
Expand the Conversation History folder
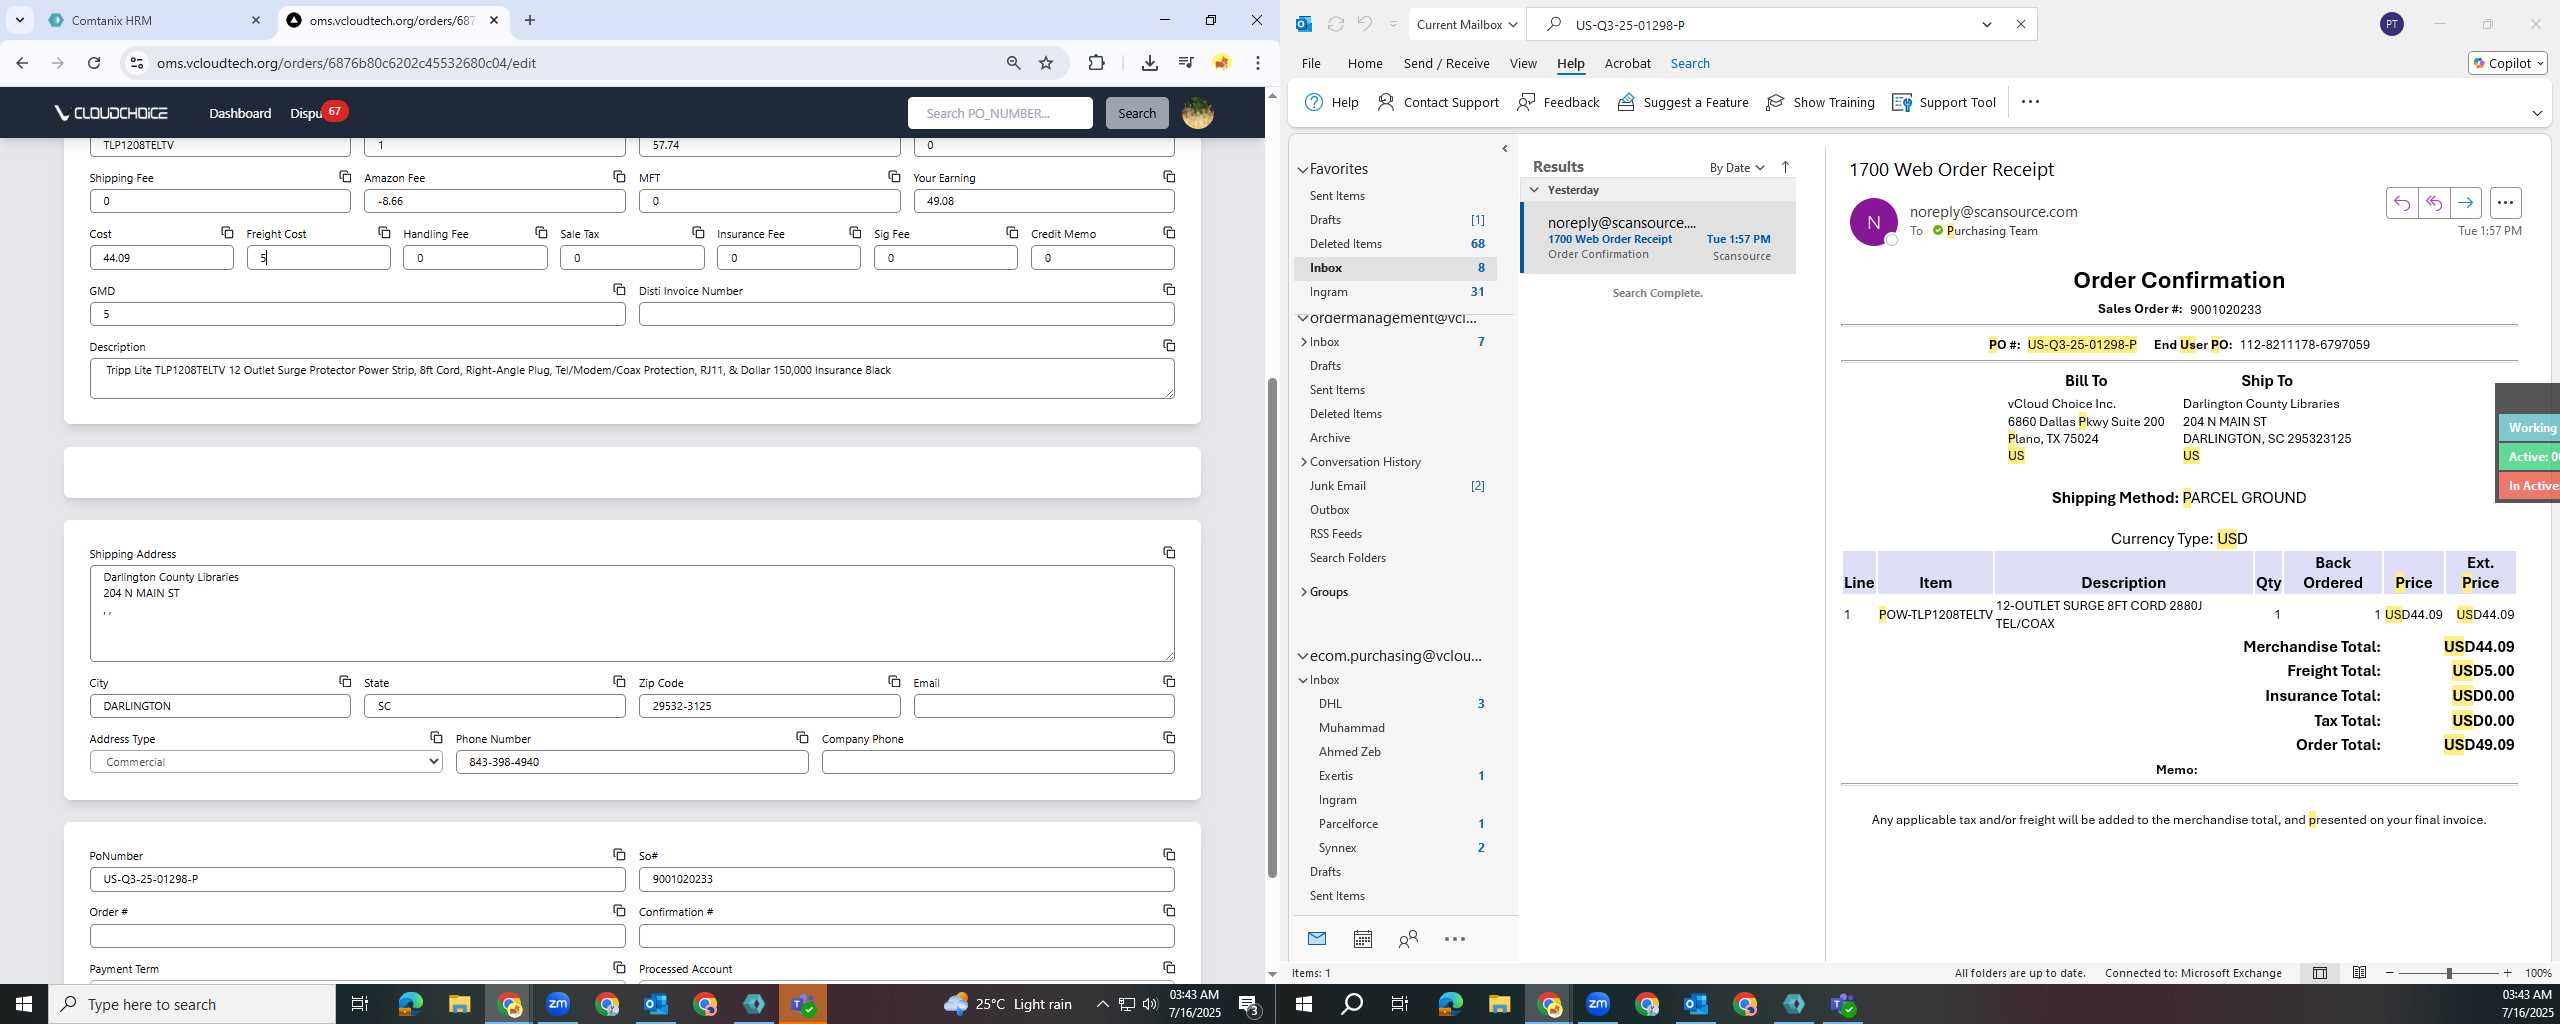coord(1304,462)
